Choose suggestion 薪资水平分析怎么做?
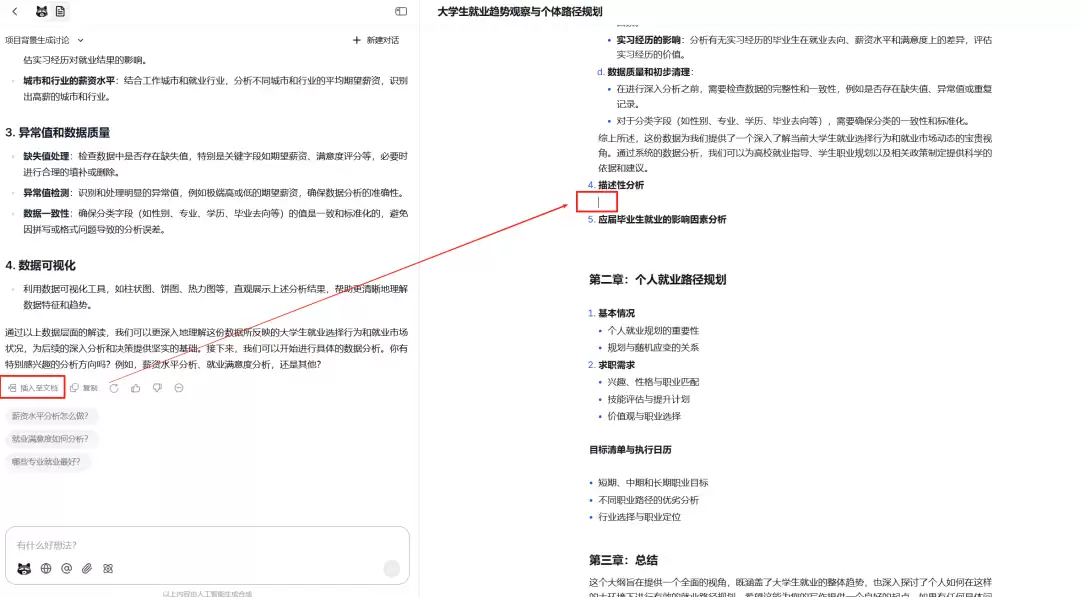Viewport: 1080px width, 597px height. (50, 416)
